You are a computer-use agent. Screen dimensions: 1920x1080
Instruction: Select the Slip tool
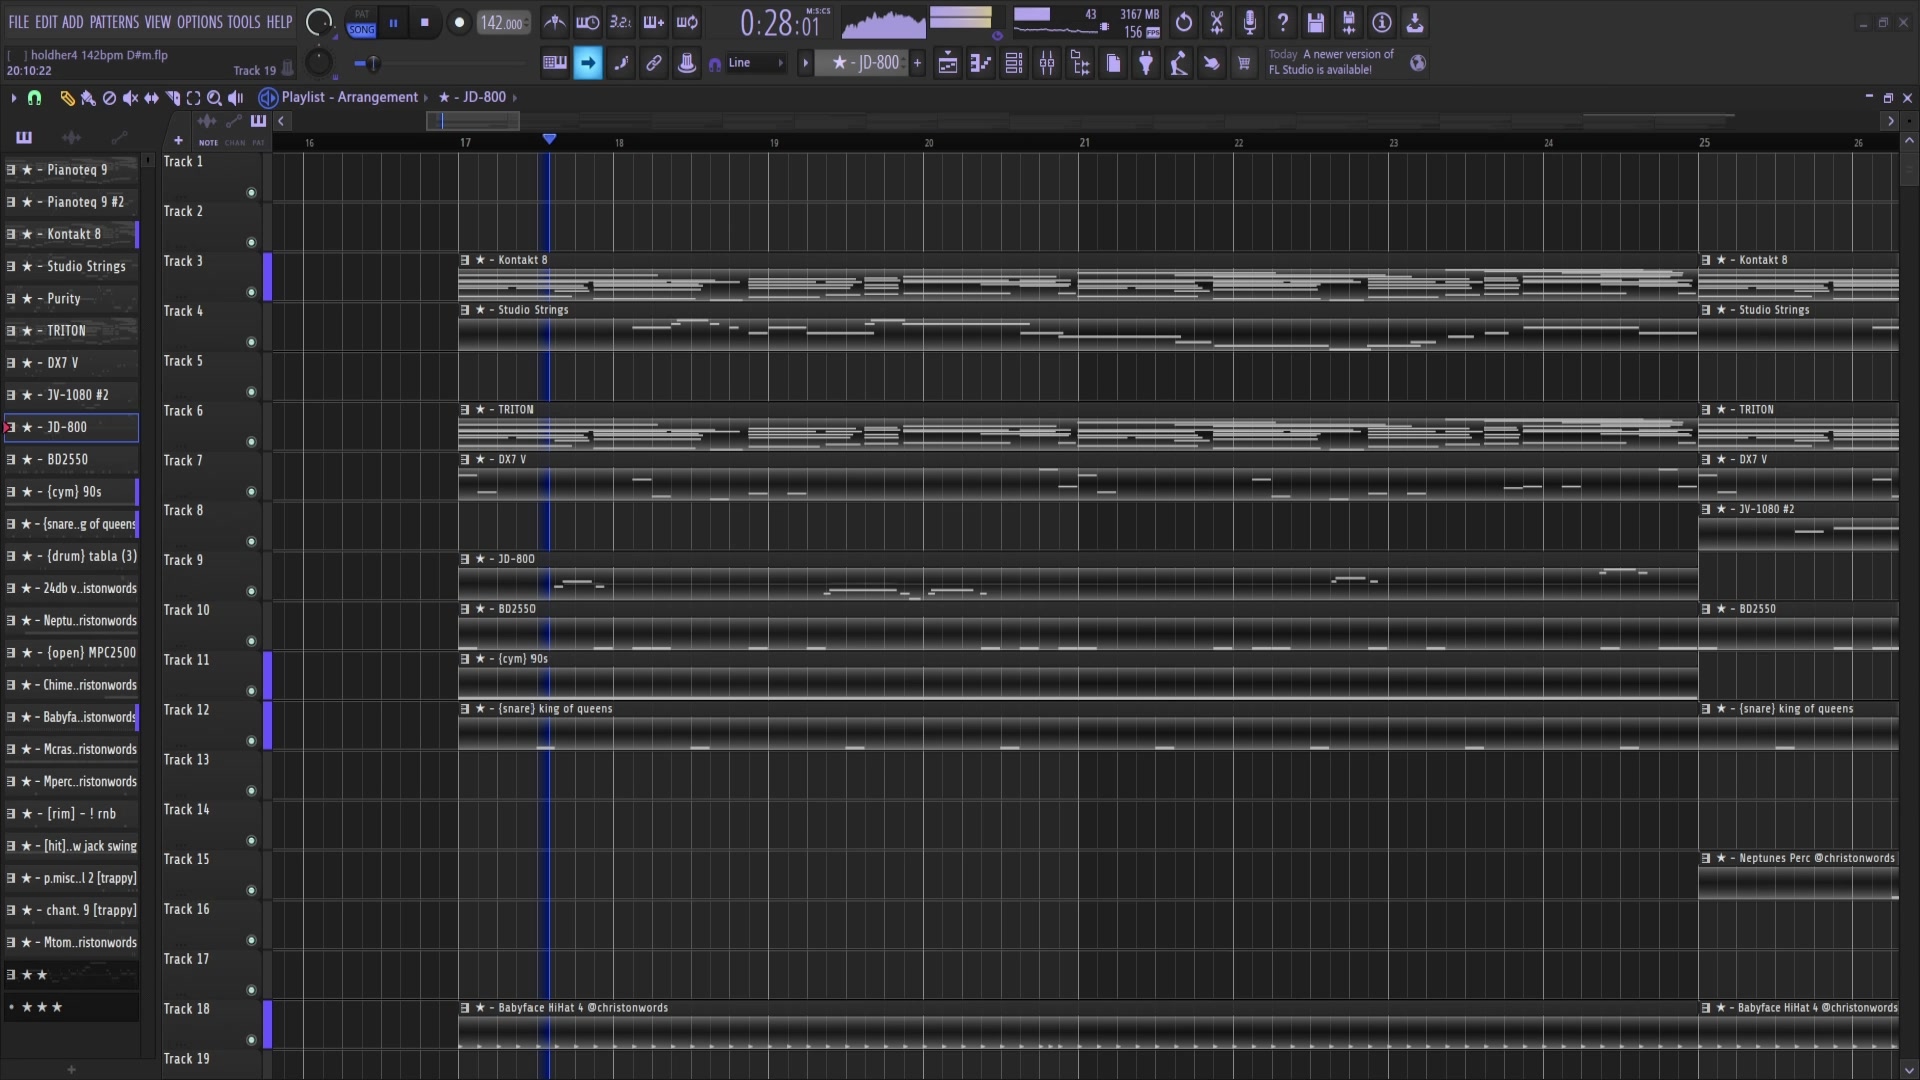151,98
